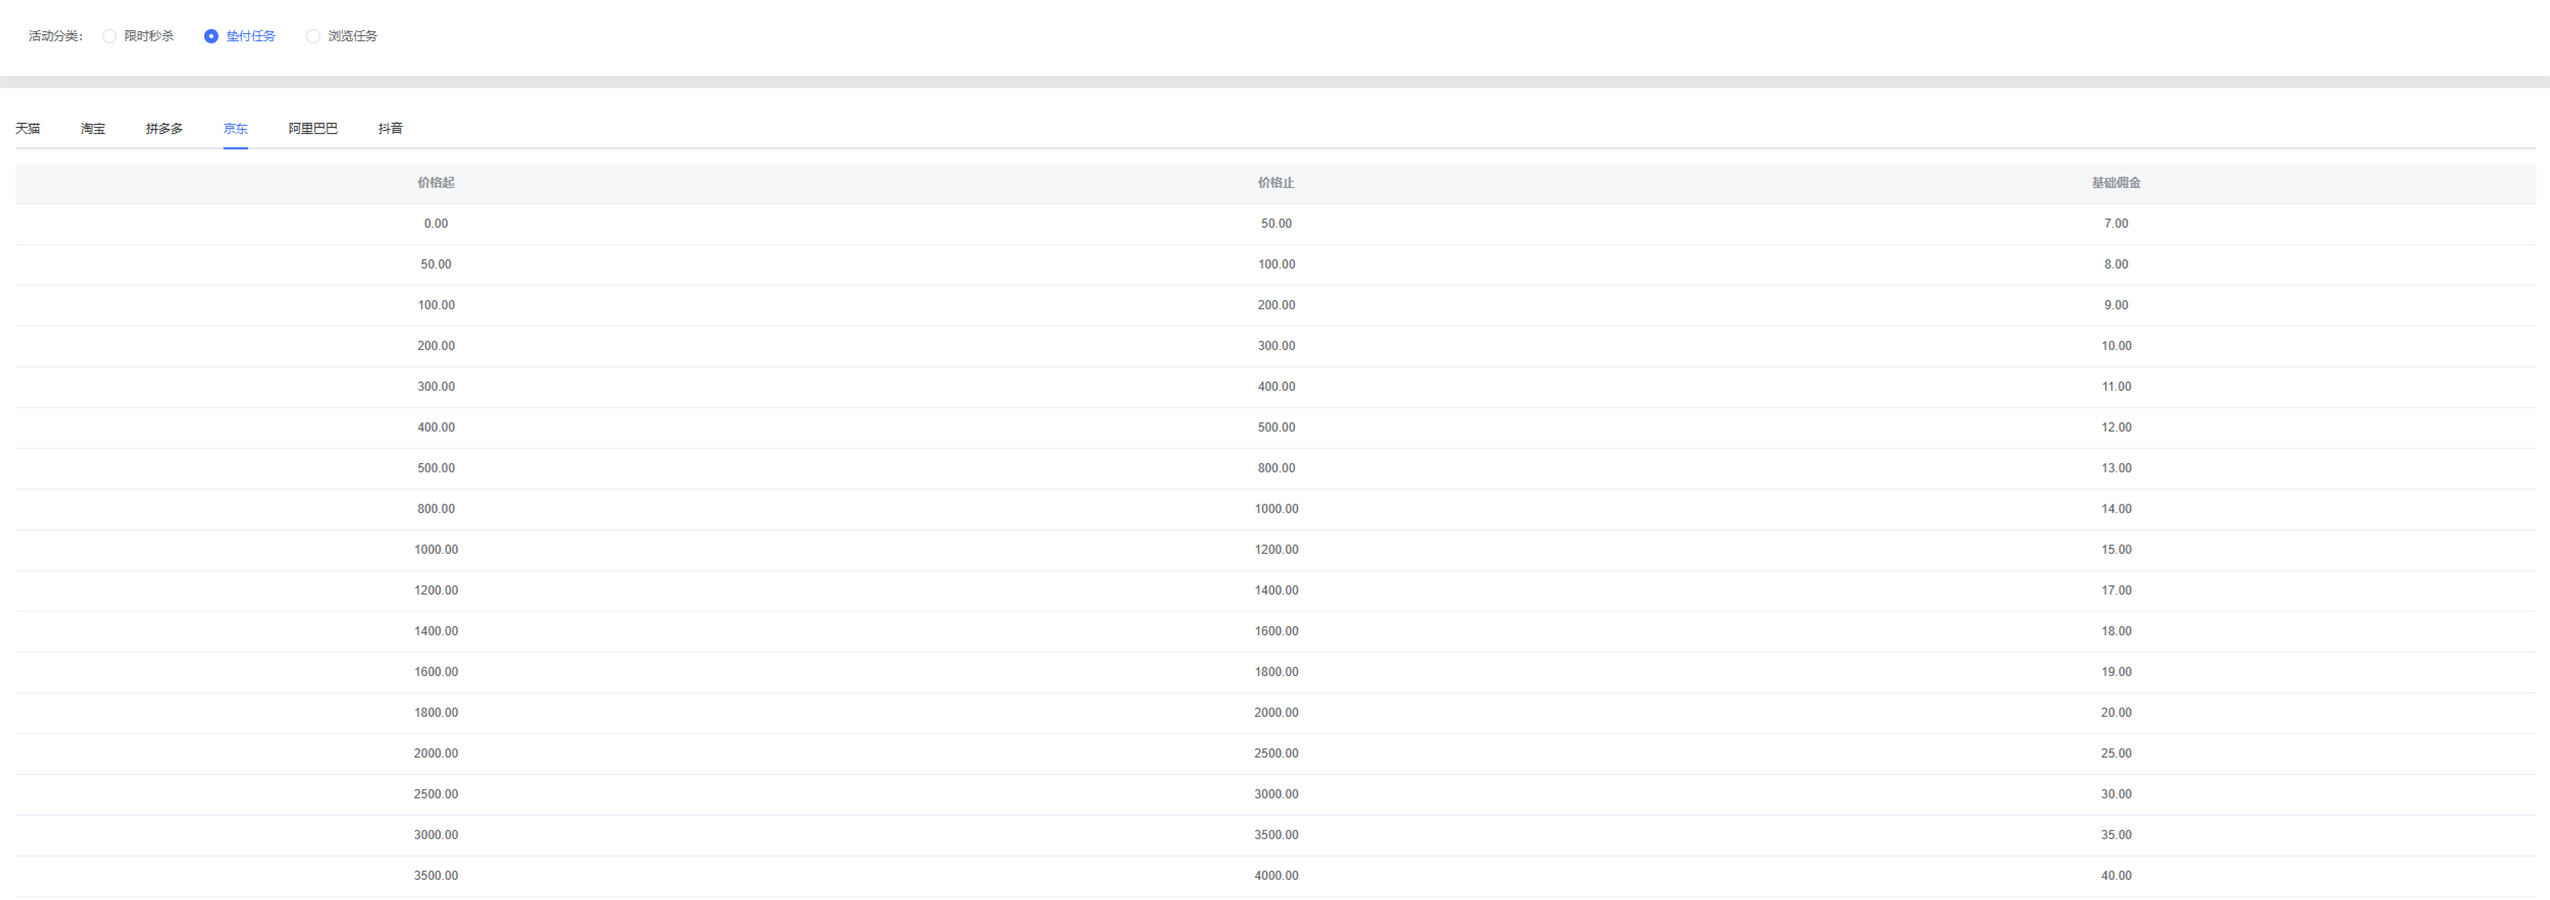This screenshot has height=900, width=2550.
Task: Click the 基础佣金 column header
Action: pyautogui.click(x=2116, y=183)
